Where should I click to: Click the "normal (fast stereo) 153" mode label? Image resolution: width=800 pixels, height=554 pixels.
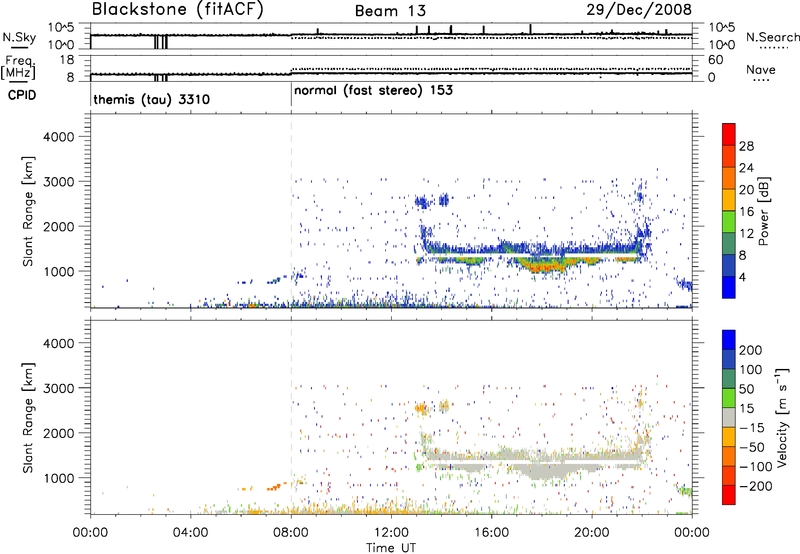click(x=373, y=90)
